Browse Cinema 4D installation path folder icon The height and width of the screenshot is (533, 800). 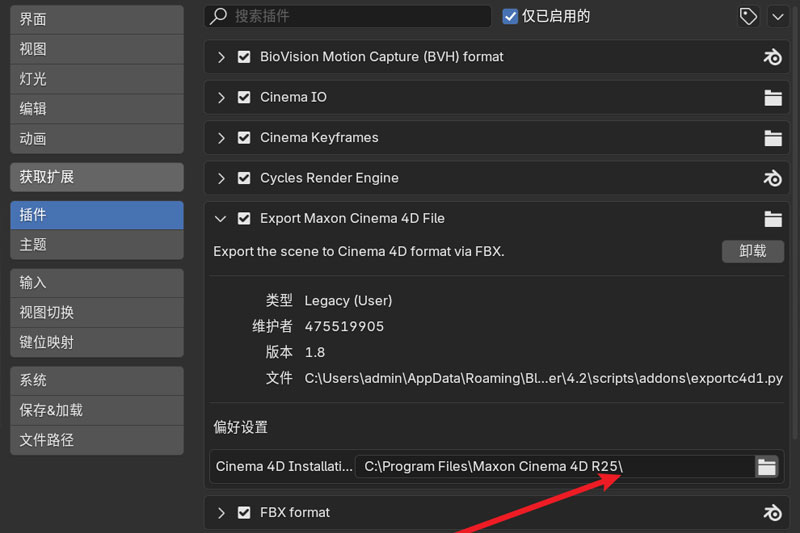[766, 467]
